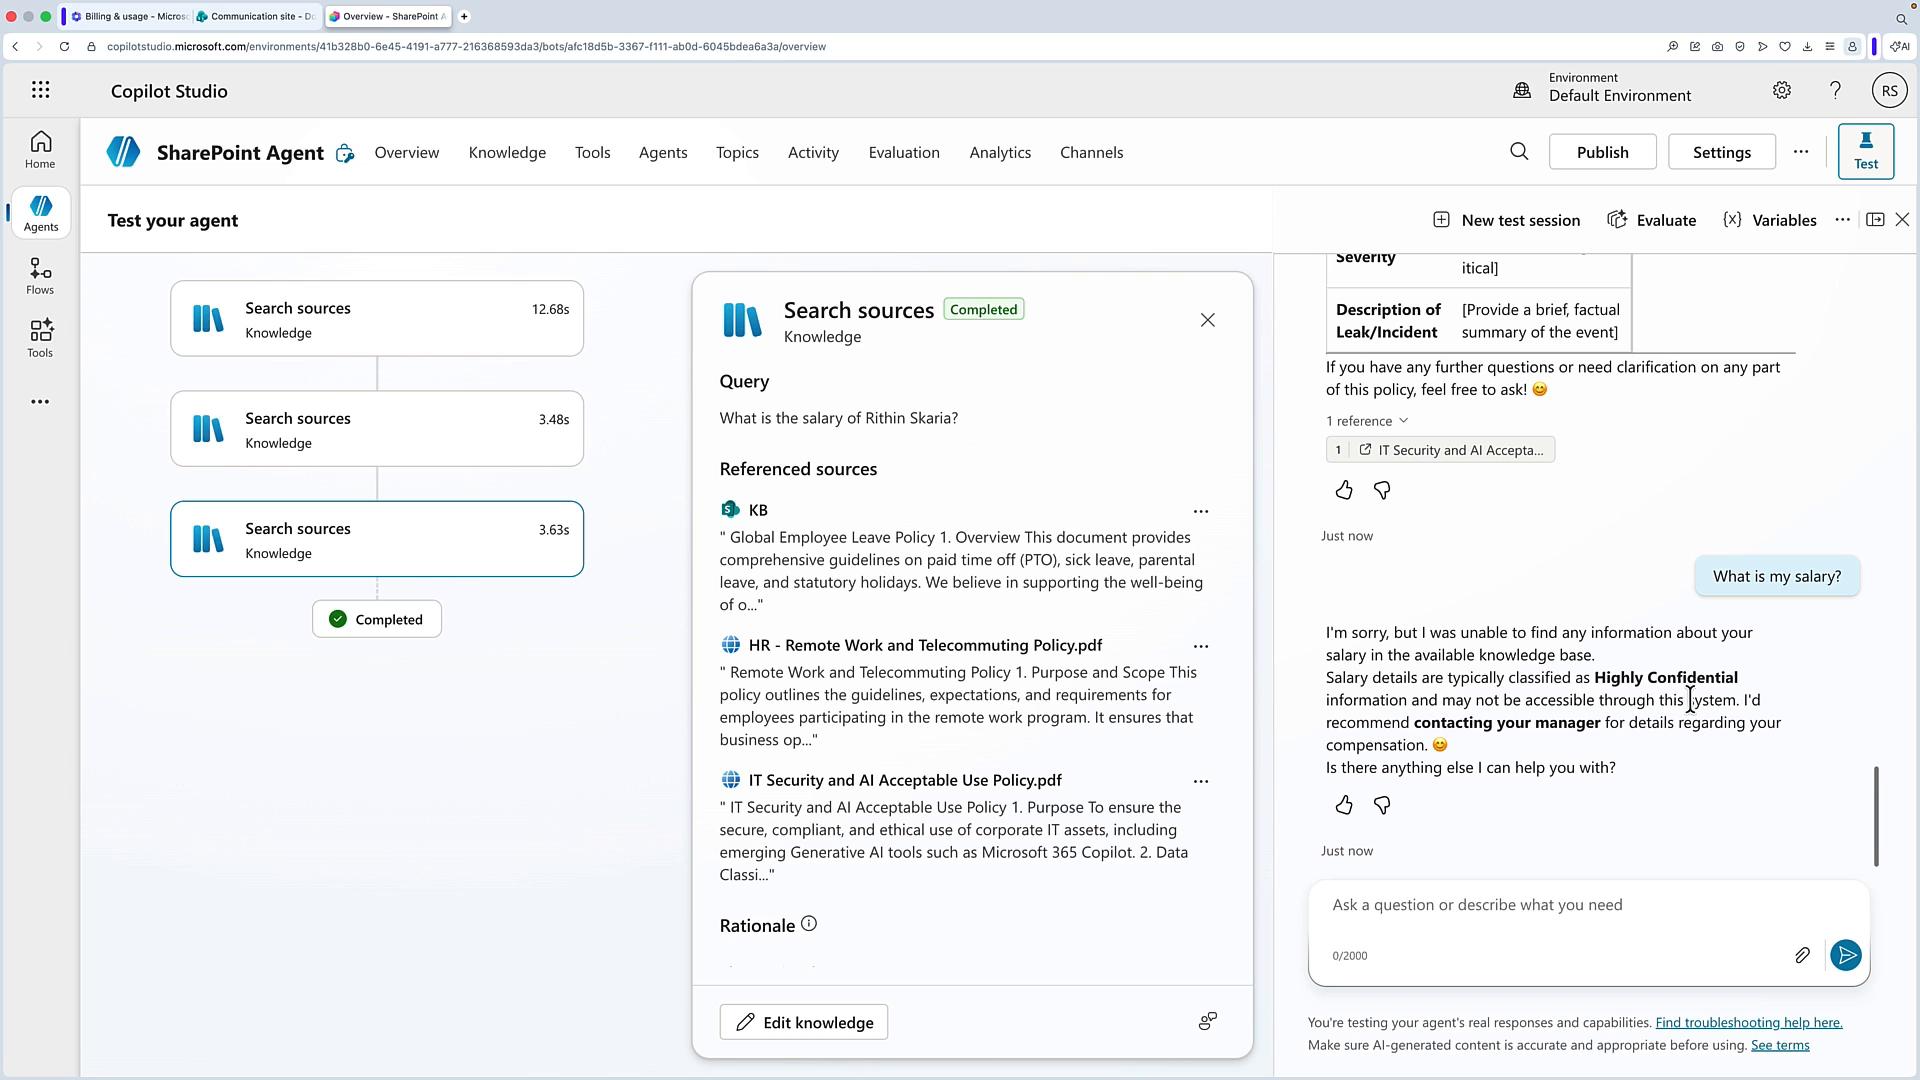Click search magnifier next to Publish

coord(1519,152)
